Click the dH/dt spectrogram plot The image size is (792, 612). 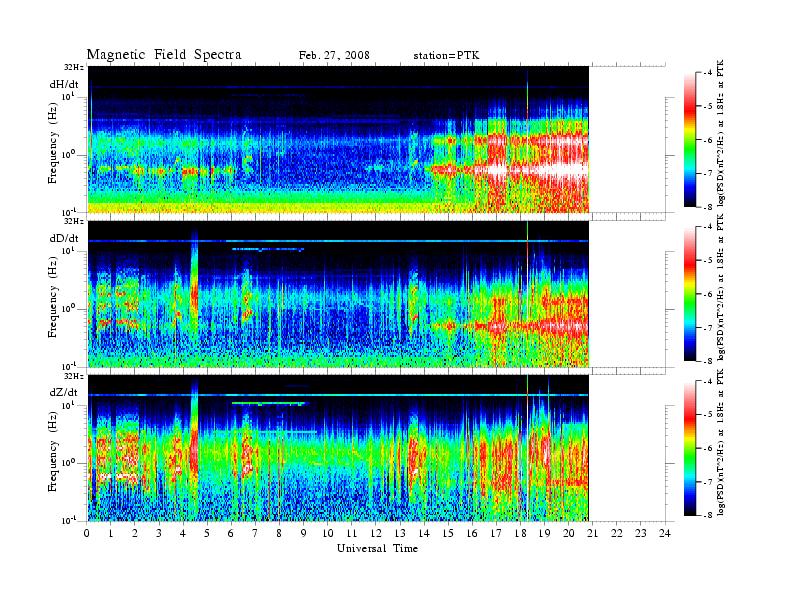click(338, 139)
